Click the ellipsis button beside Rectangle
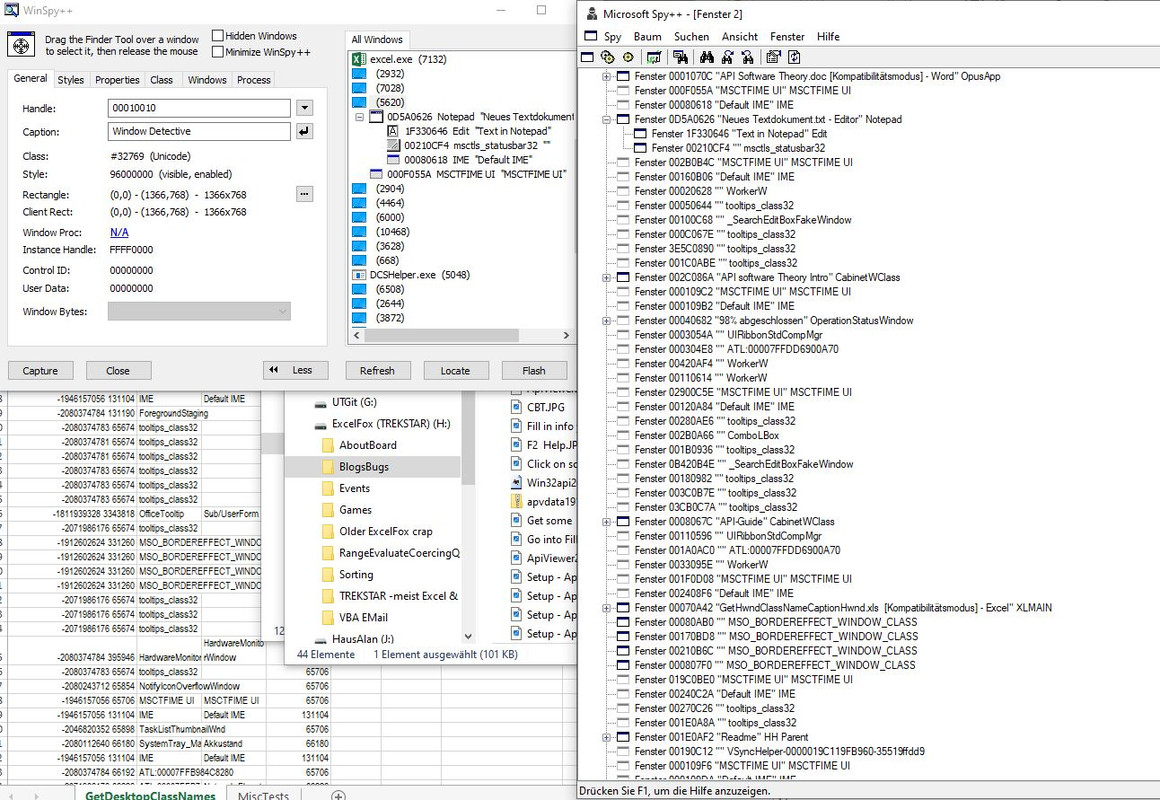 tap(304, 194)
